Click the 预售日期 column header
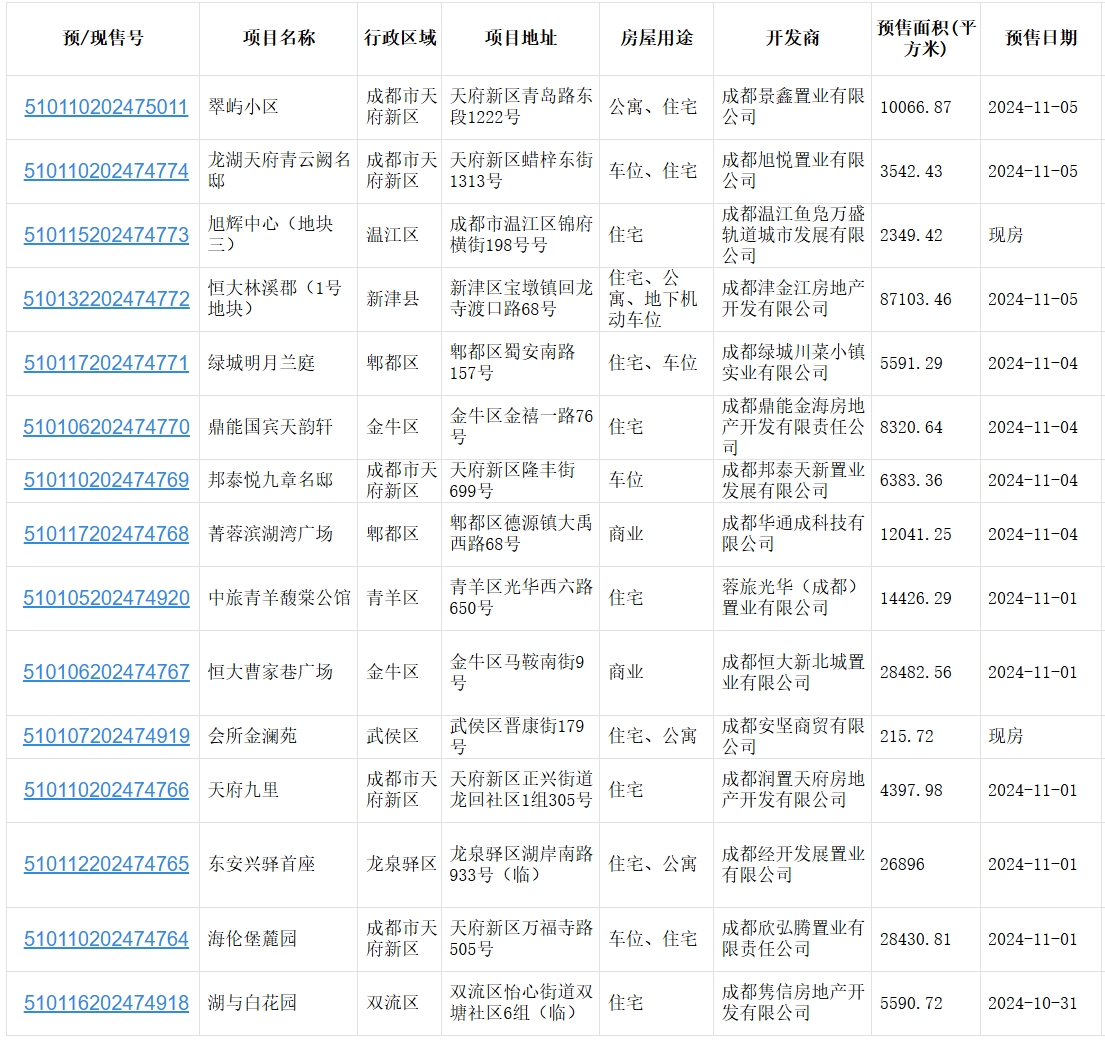The image size is (1105, 1041). [1041, 38]
